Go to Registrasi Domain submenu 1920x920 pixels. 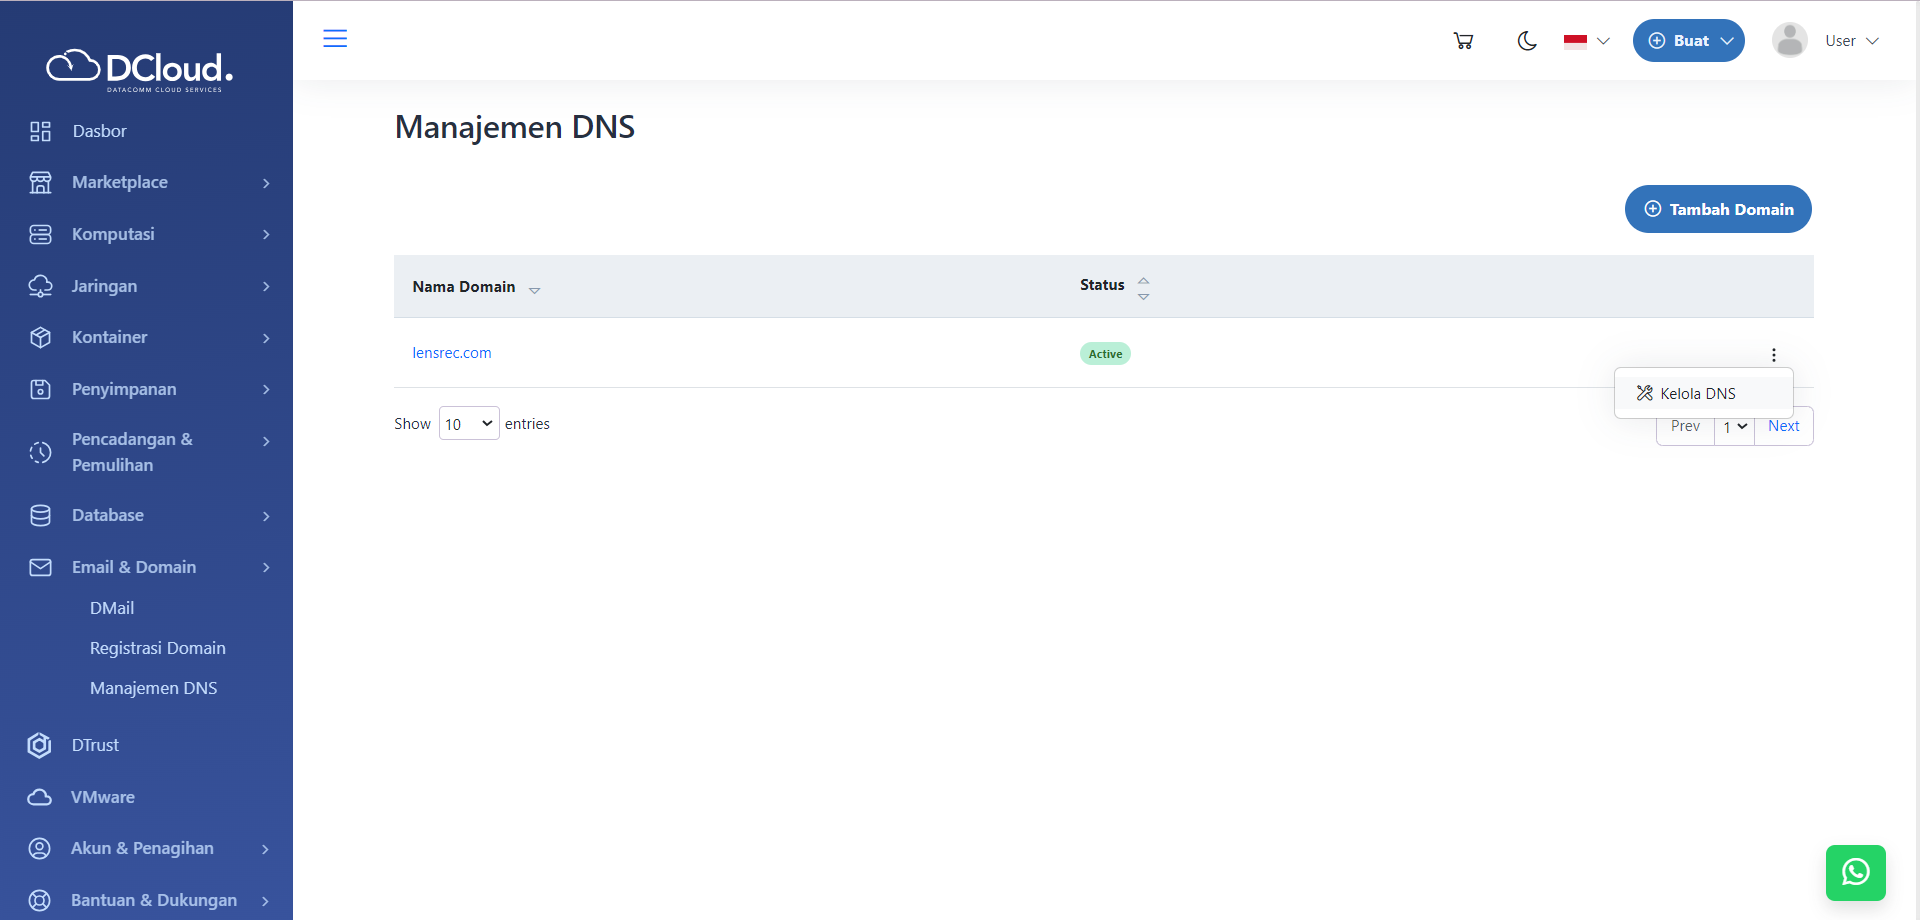(158, 648)
